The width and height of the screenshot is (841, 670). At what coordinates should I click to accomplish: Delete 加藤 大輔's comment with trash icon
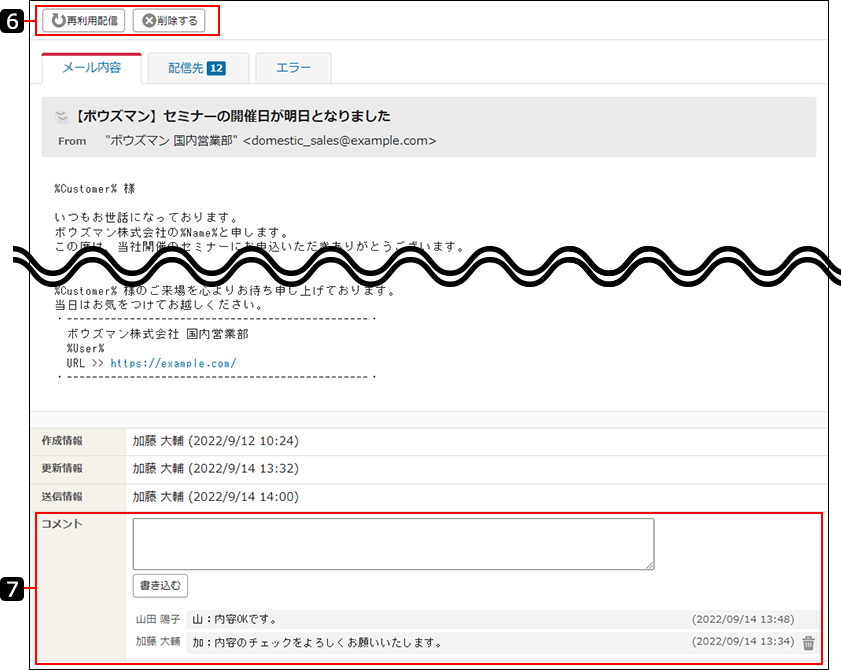coord(808,643)
